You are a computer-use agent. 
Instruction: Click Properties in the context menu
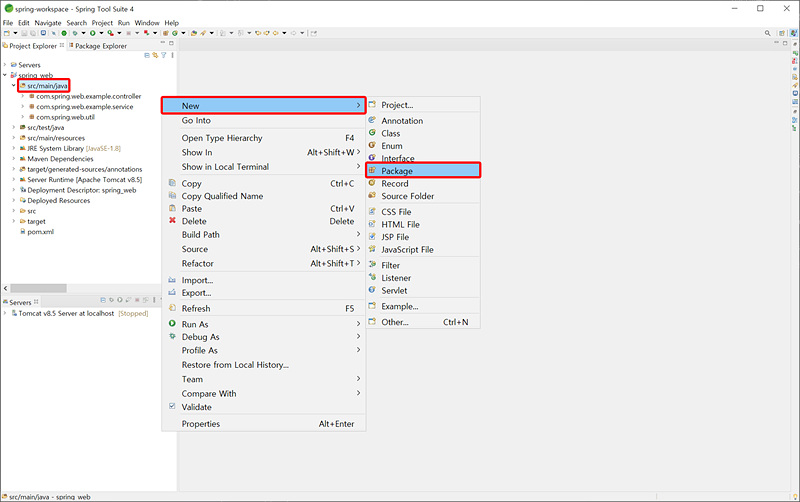click(x=263, y=423)
